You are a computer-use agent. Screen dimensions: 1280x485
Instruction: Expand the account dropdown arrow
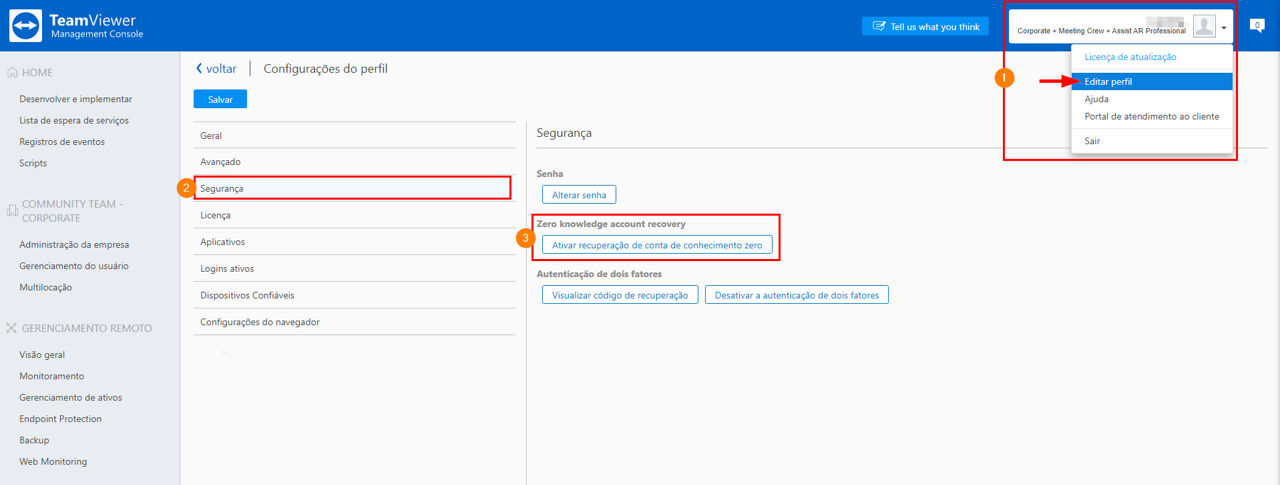click(x=1224, y=28)
